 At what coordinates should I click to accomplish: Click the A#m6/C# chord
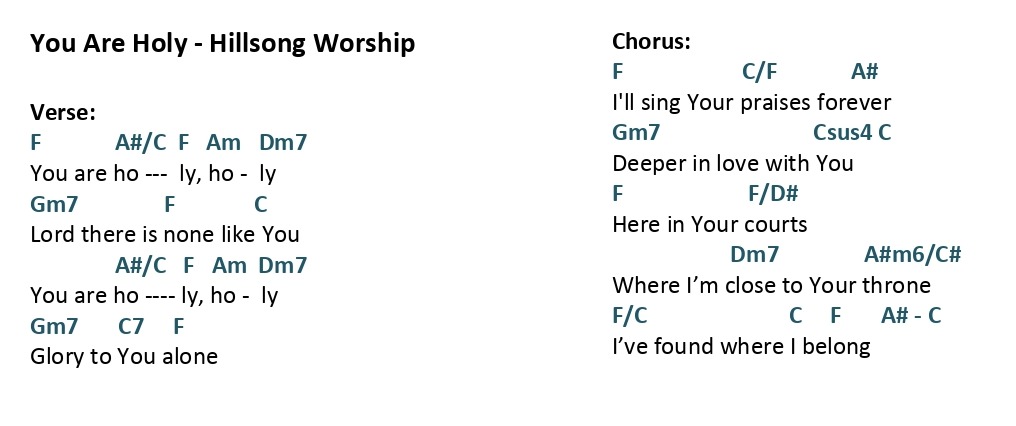click(912, 254)
